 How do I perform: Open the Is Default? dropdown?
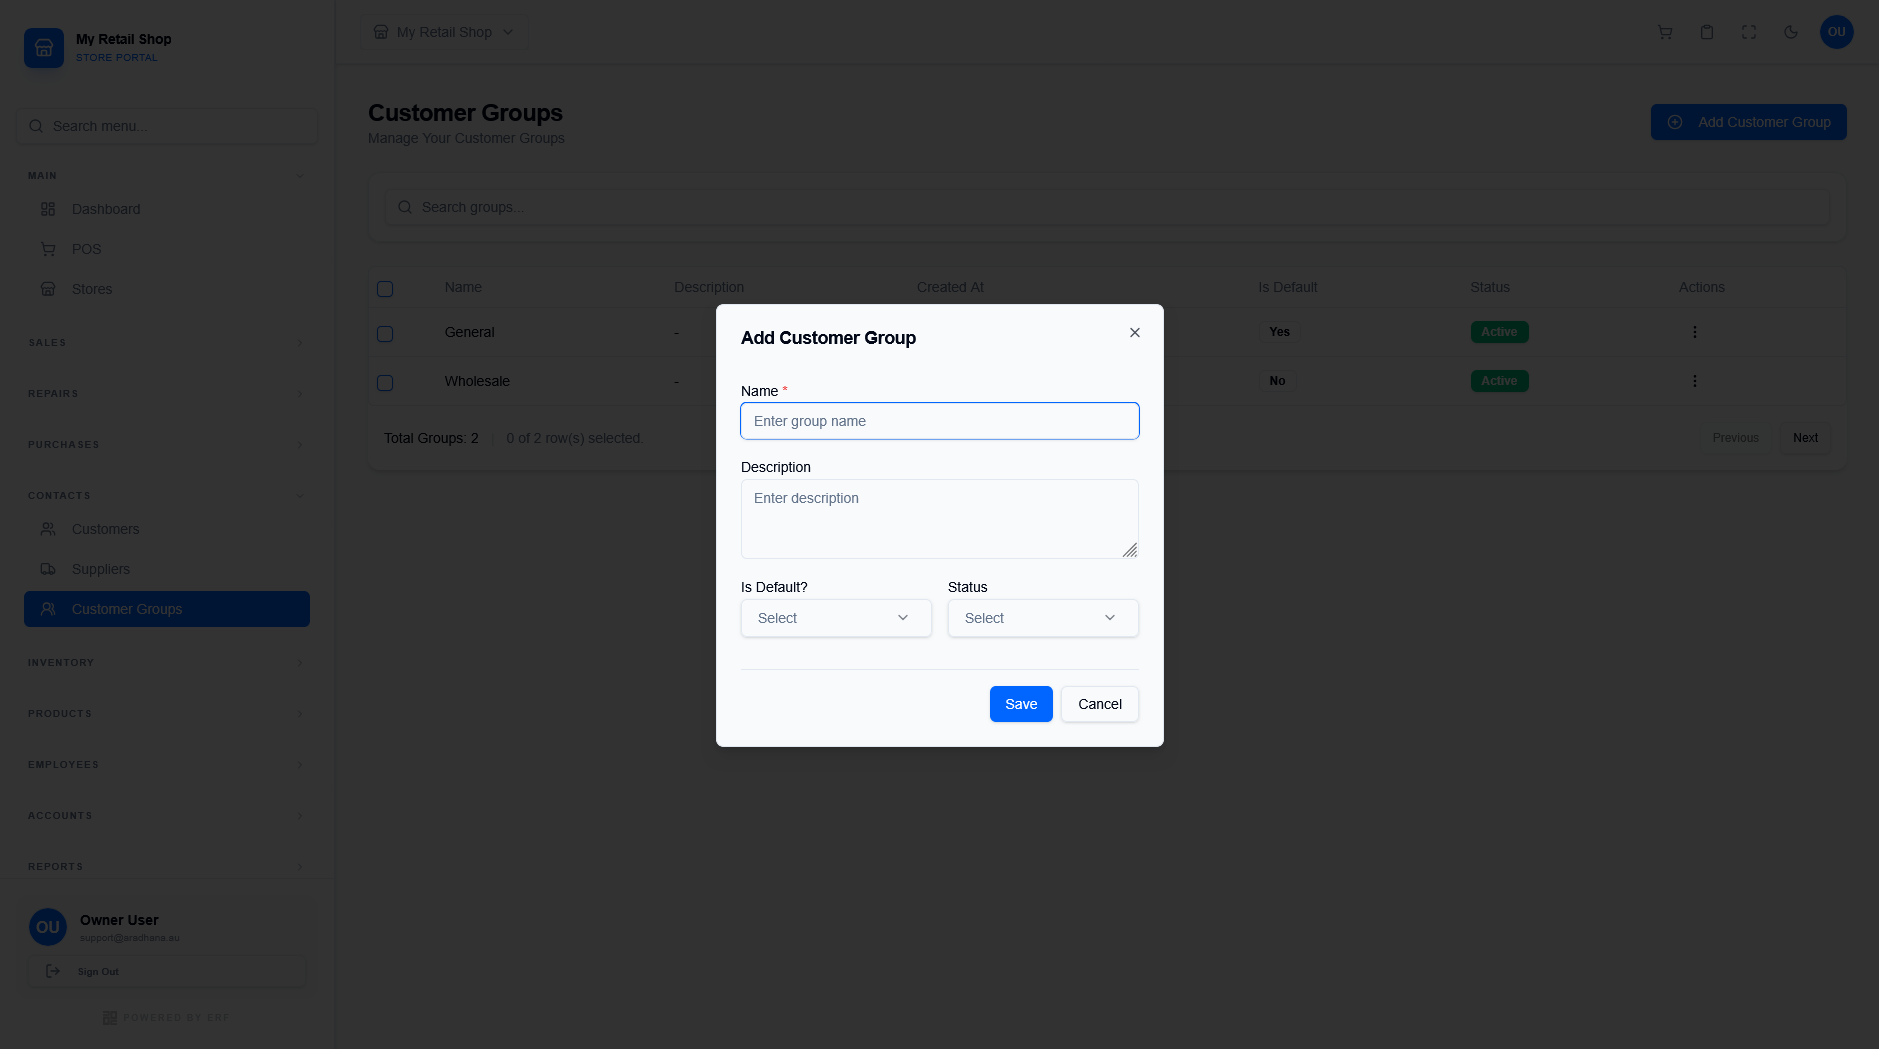pyautogui.click(x=836, y=618)
